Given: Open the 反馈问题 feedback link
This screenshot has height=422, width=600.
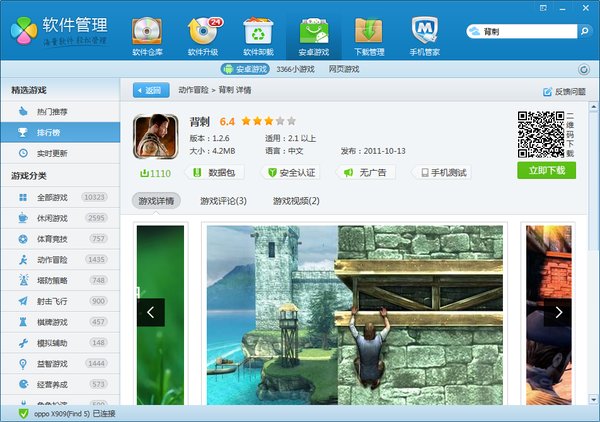Looking at the screenshot, I should click(x=566, y=91).
